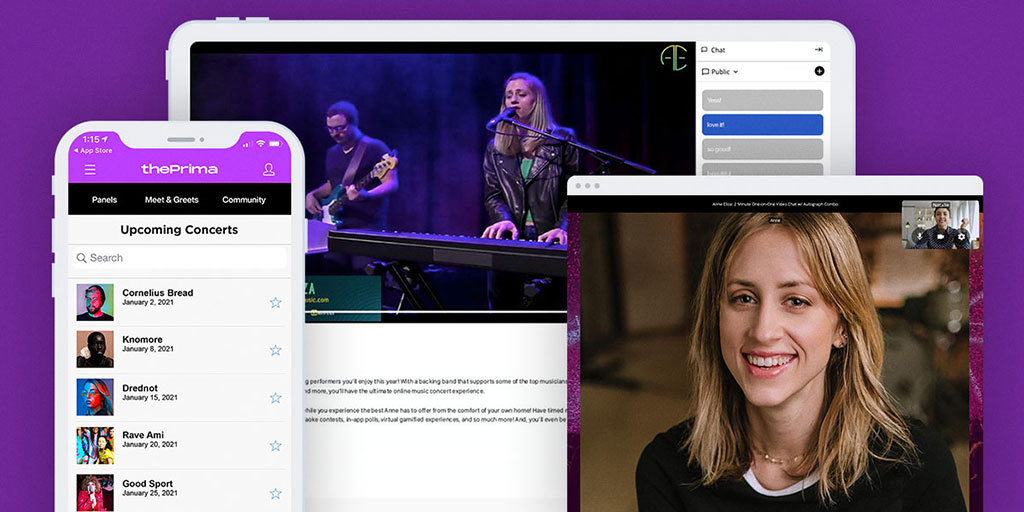Open Drednot artist thumbnail
The image size is (1024, 512).
point(95,397)
